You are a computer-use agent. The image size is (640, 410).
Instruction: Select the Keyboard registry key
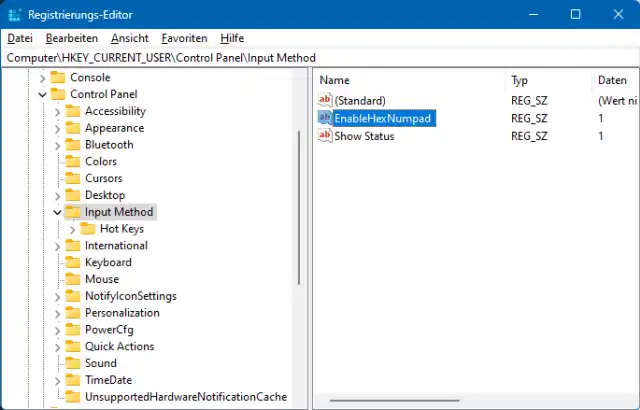coord(108,262)
